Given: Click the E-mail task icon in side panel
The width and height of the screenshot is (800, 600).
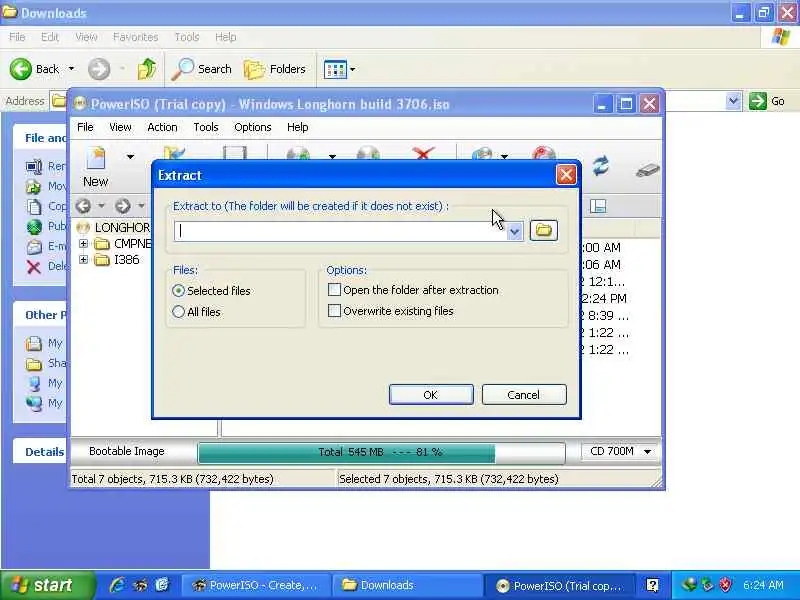Looking at the screenshot, I should coord(34,247).
